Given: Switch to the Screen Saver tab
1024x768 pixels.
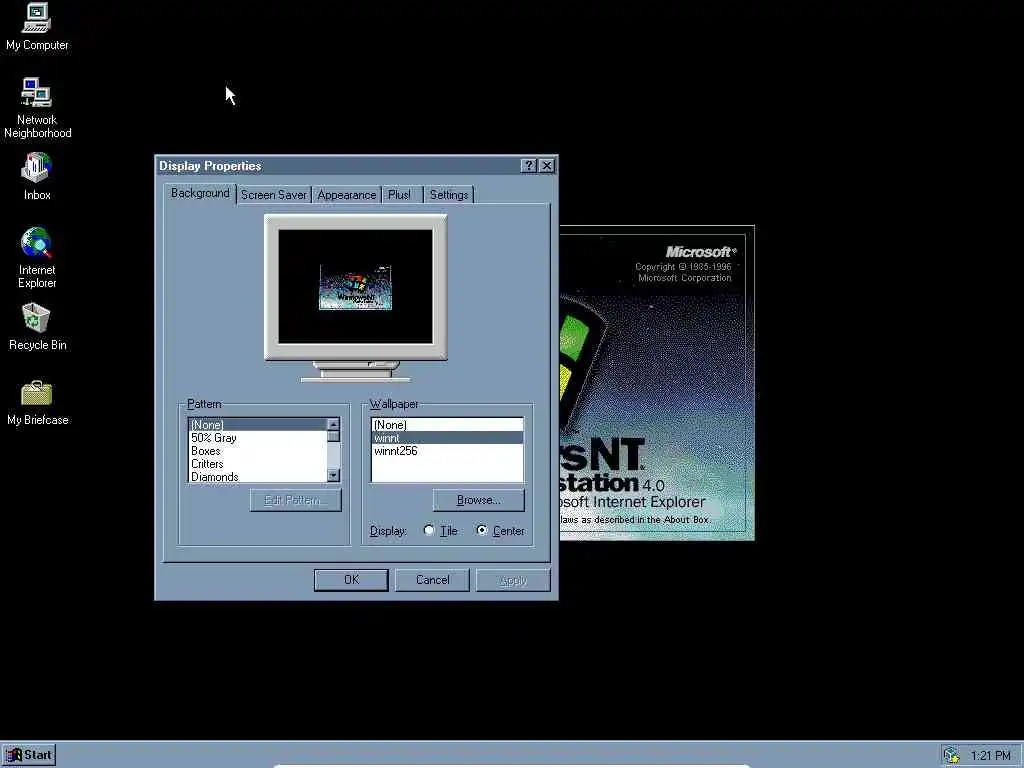Looking at the screenshot, I should coord(274,195).
